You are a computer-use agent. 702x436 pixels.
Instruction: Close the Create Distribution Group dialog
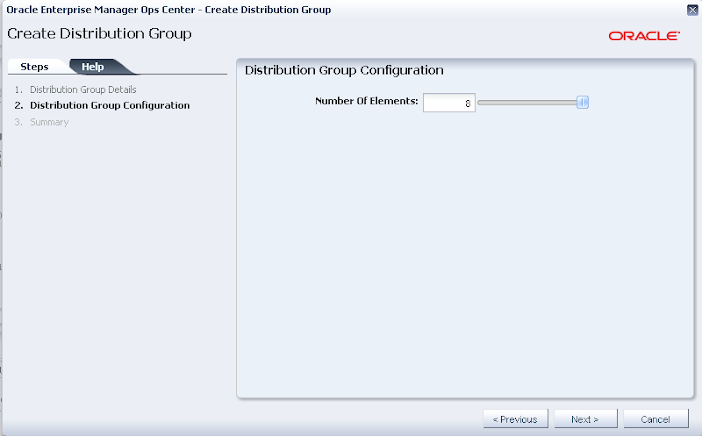(692, 10)
